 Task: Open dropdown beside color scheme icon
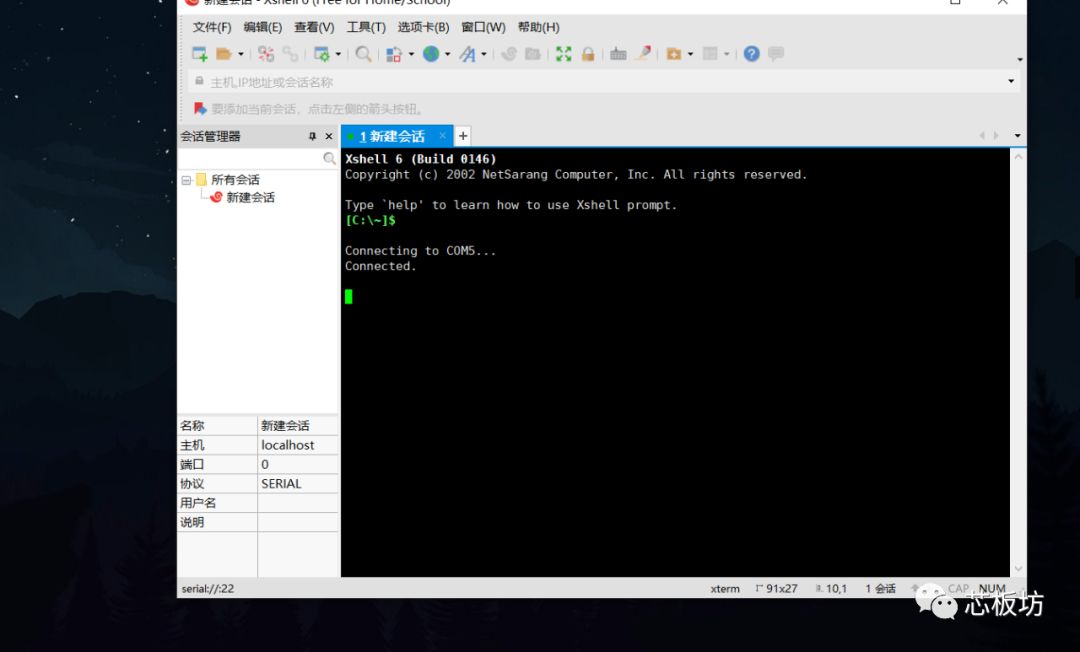tap(411, 54)
